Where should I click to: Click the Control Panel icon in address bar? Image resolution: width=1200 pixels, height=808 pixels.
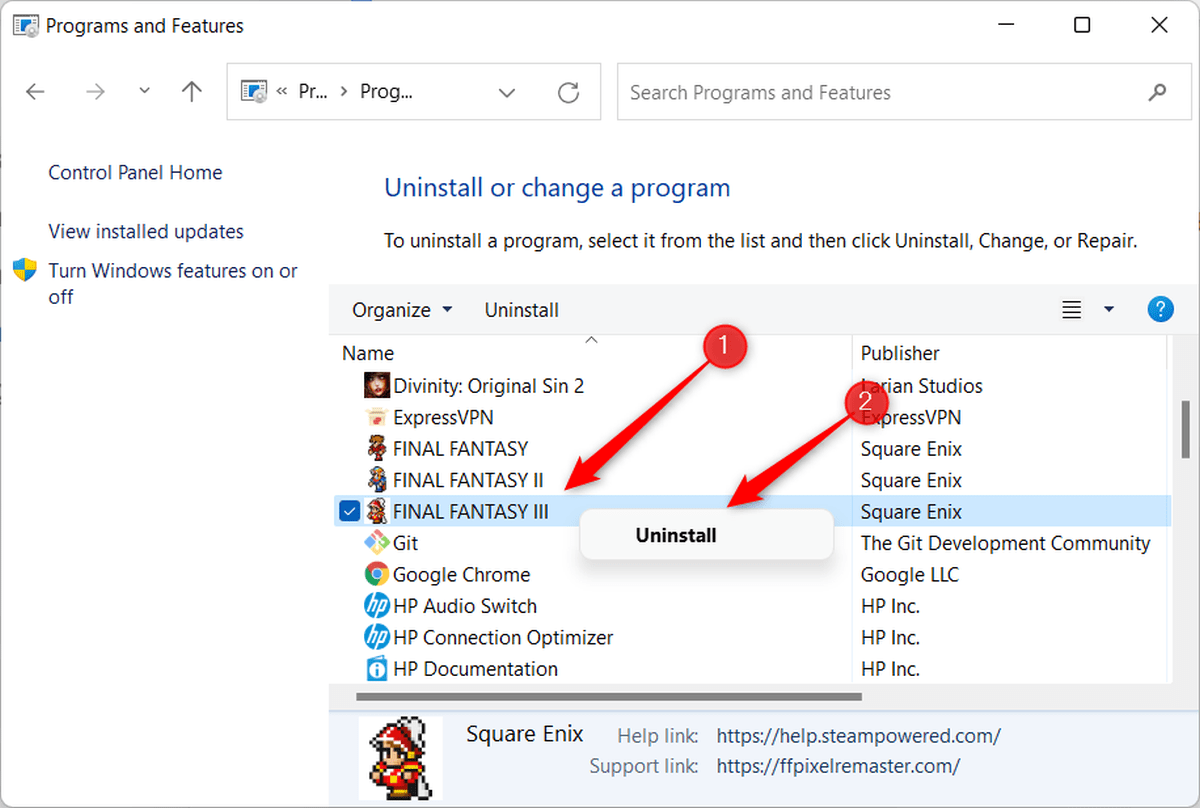(x=254, y=92)
